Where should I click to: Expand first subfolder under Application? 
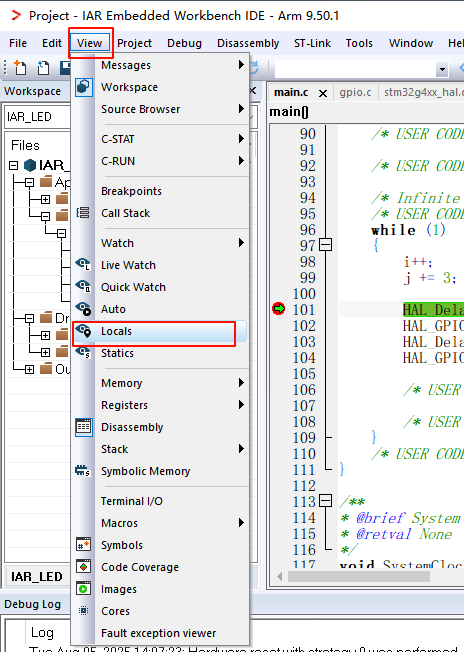coord(45,199)
